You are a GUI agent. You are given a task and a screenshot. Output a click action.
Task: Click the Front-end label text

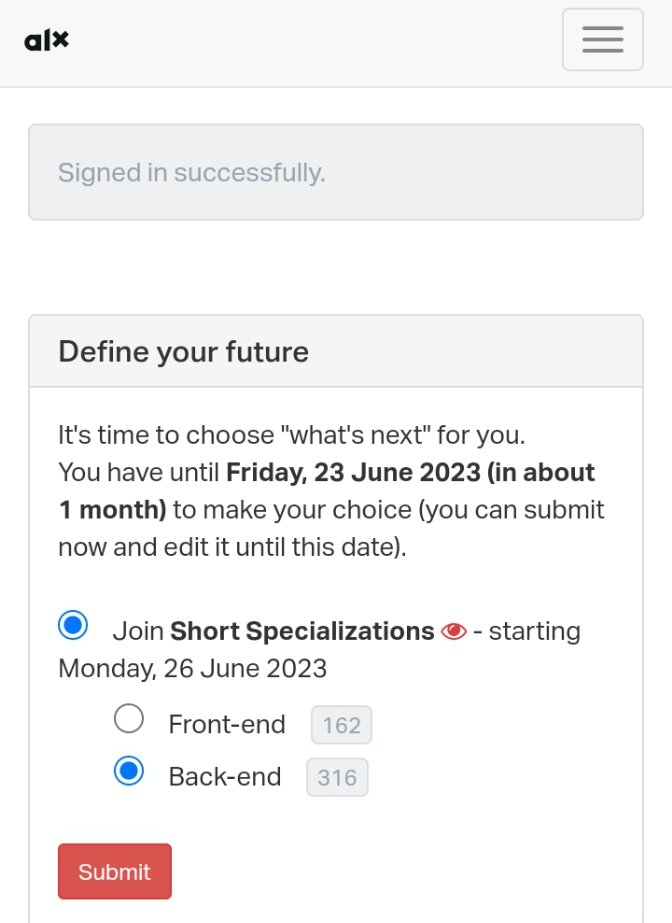tap(227, 724)
